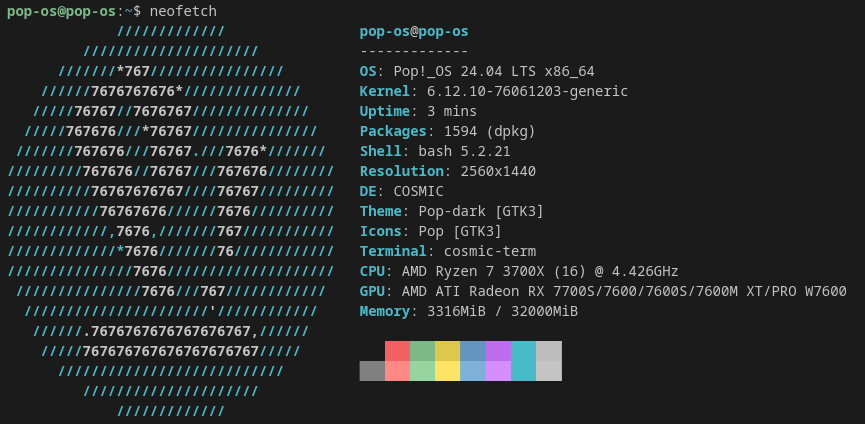Image resolution: width=865 pixels, height=424 pixels.
Task: Click the Theme value Pop-dark [GTK3]
Action: pos(481,211)
